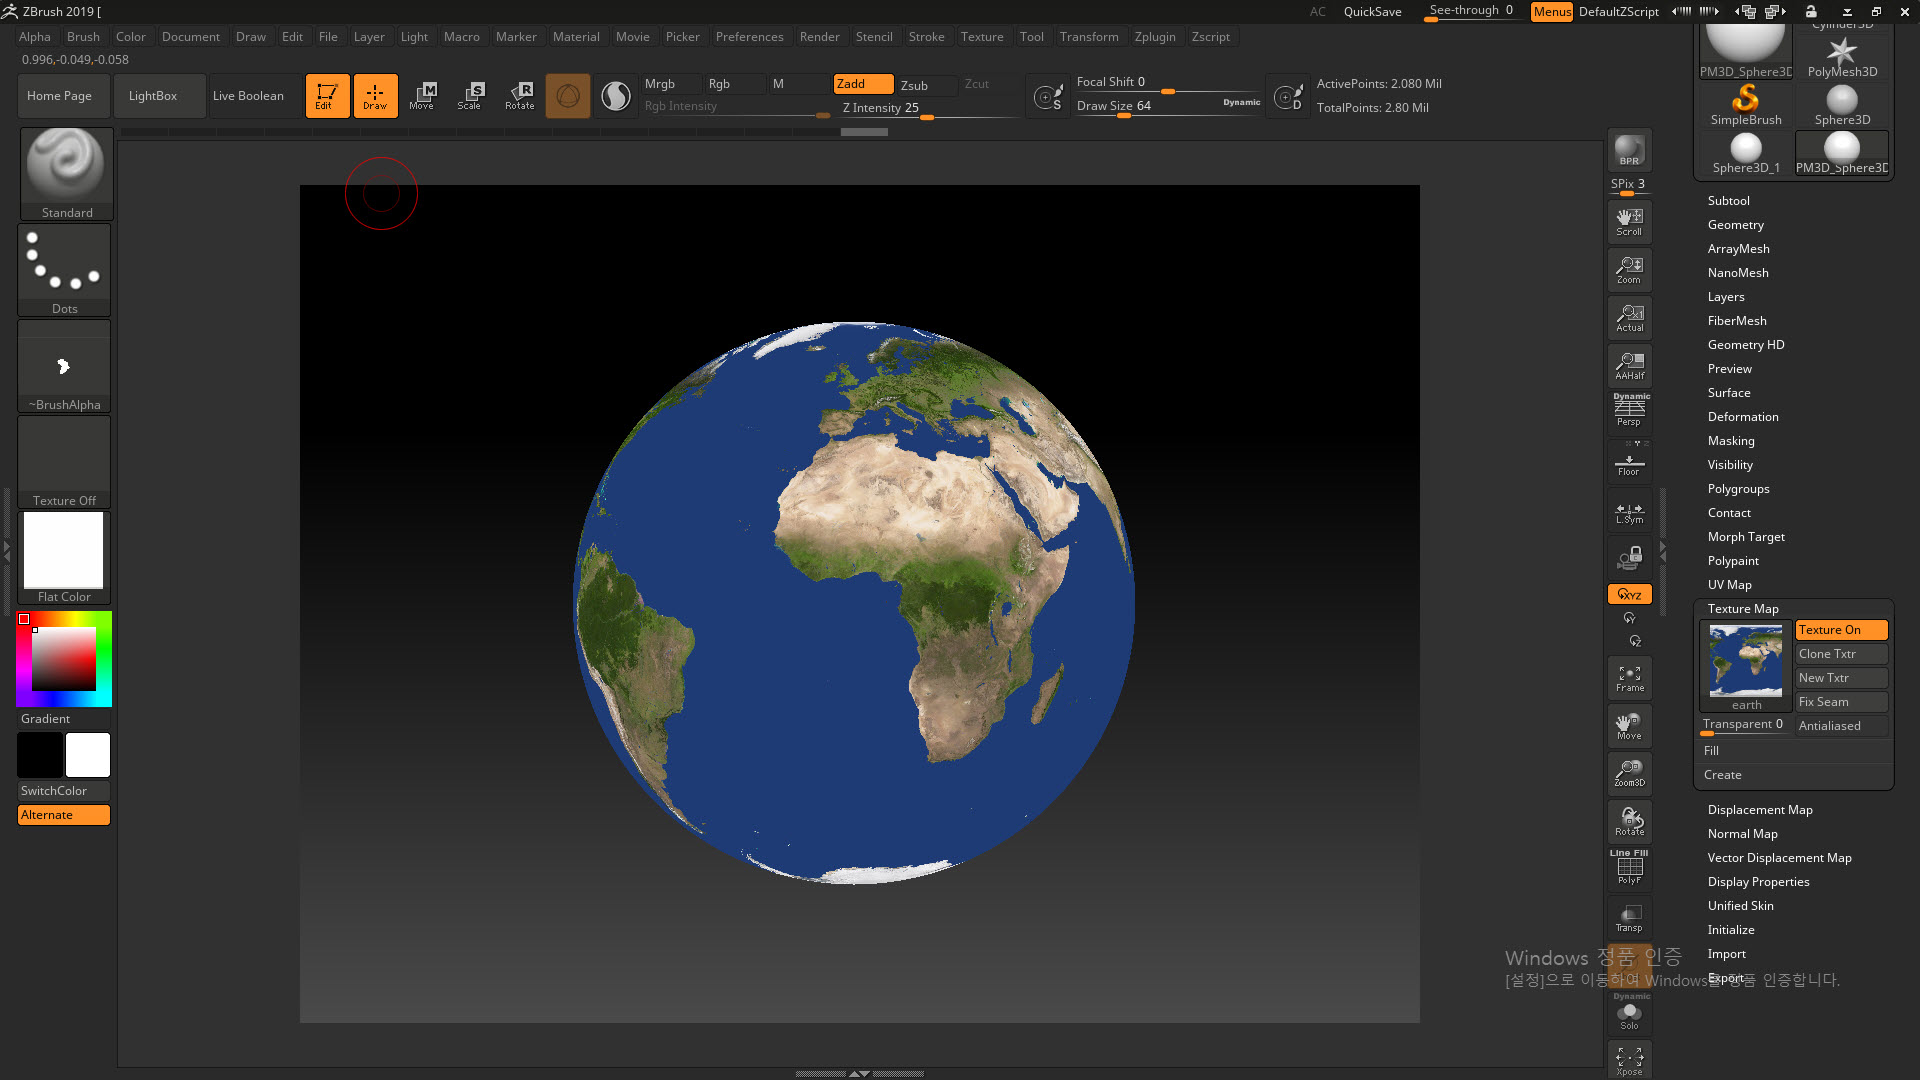Select the Rotate transform tool
Screen dimensions: 1920x1080
[519, 96]
